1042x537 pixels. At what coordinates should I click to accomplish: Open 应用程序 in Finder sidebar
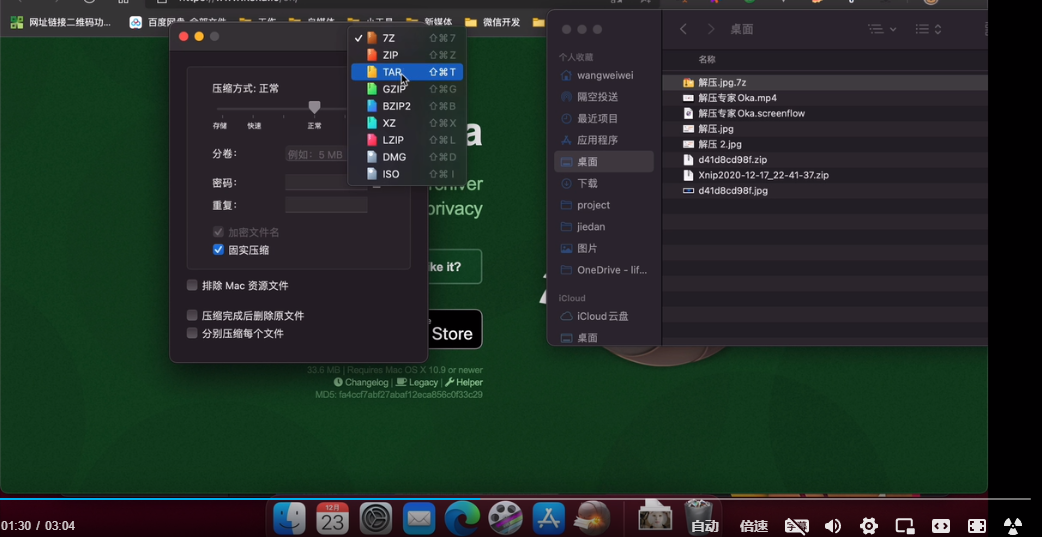604,140
